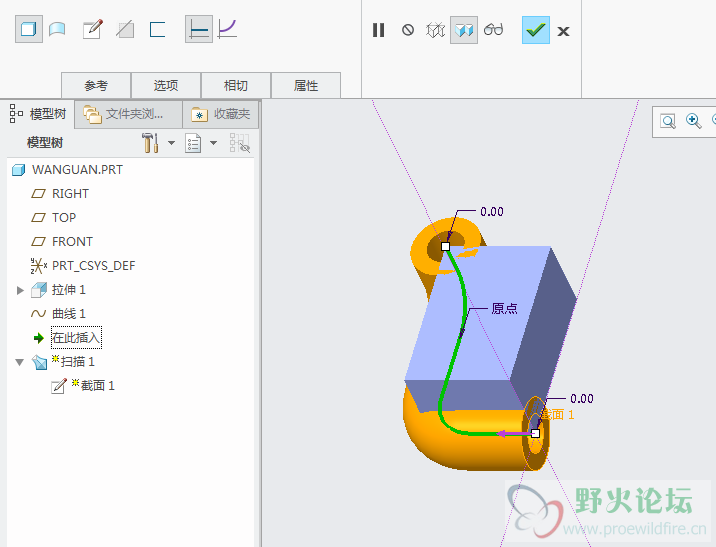Click the verify glasses preview icon

point(494,30)
